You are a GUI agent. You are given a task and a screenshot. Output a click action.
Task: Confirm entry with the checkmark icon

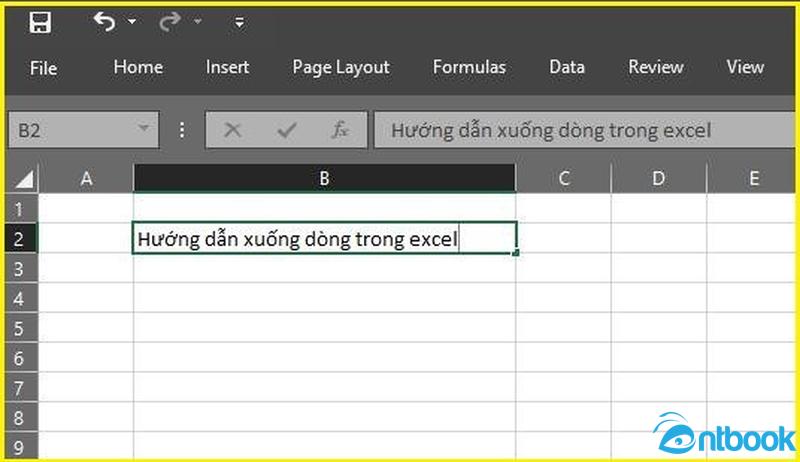[287, 130]
